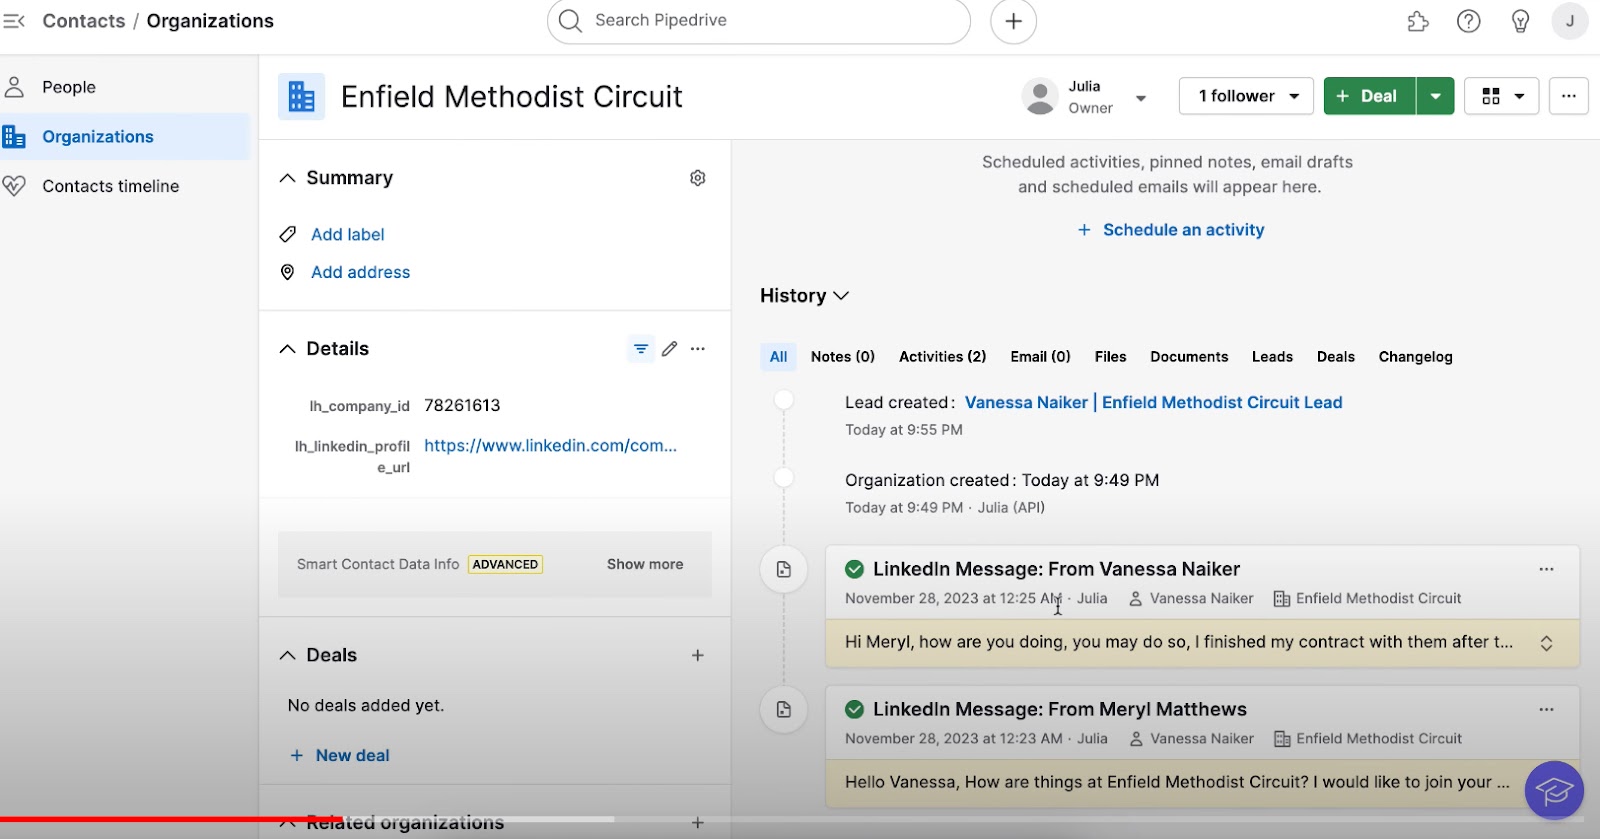
Task: Toggle done checkmark on Vanessa Naiker message
Action: (854, 569)
